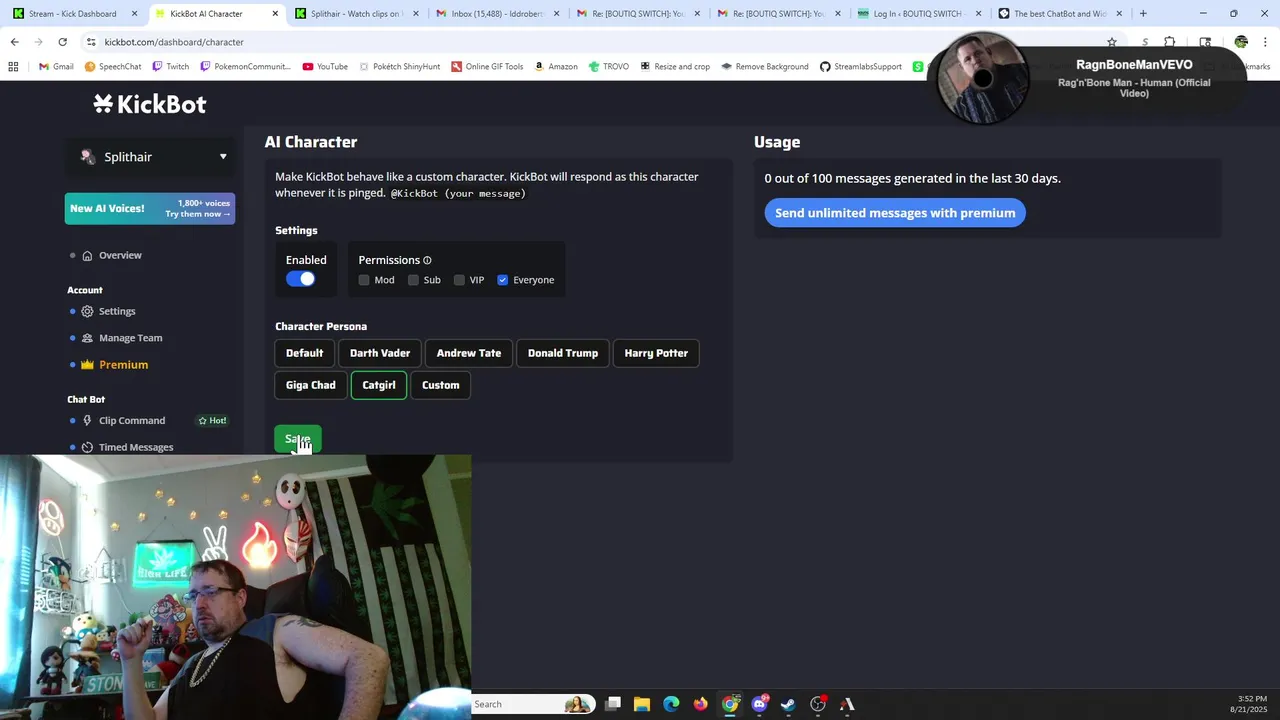Click the Hot badge beside Clip Command
Image resolution: width=1280 pixels, height=720 pixels.
click(x=212, y=421)
